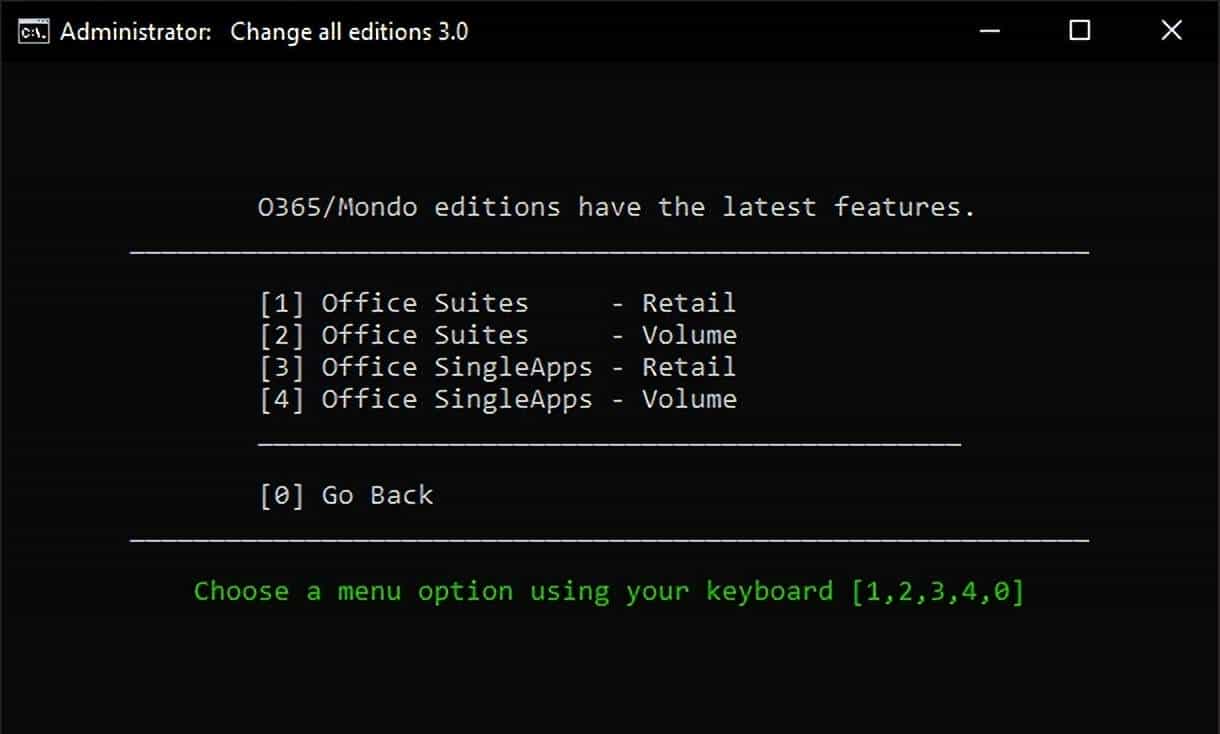Screen dimensions: 1220x734
Task: Click the green keyboard prompt message
Action: [x=610, y=590]
